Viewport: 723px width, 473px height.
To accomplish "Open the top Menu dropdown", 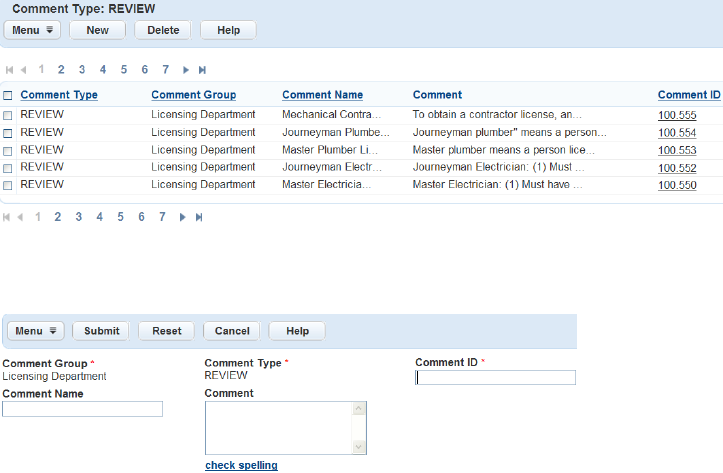I will click(x=32, y=30).
